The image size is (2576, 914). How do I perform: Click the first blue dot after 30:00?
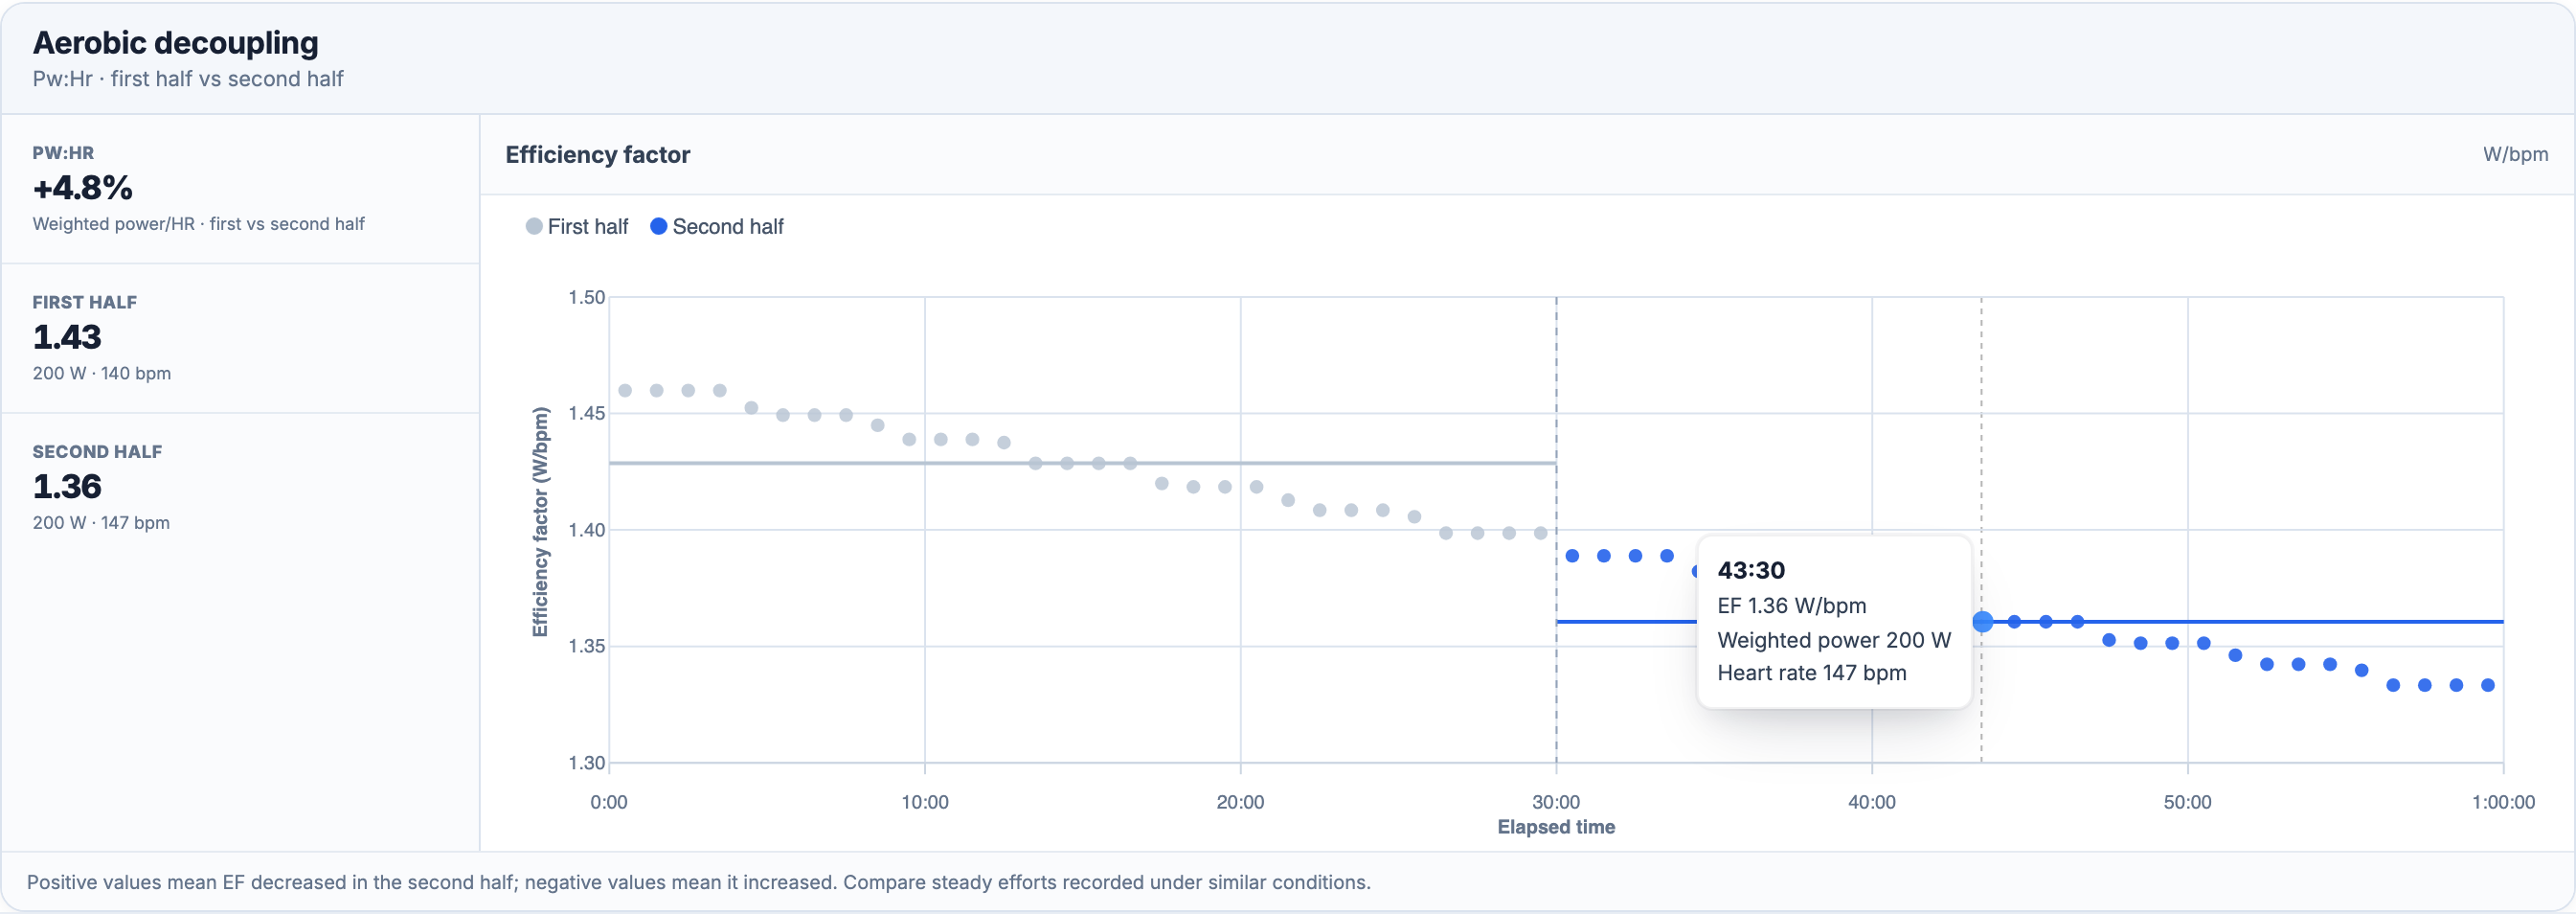[x=1572, y=556]
